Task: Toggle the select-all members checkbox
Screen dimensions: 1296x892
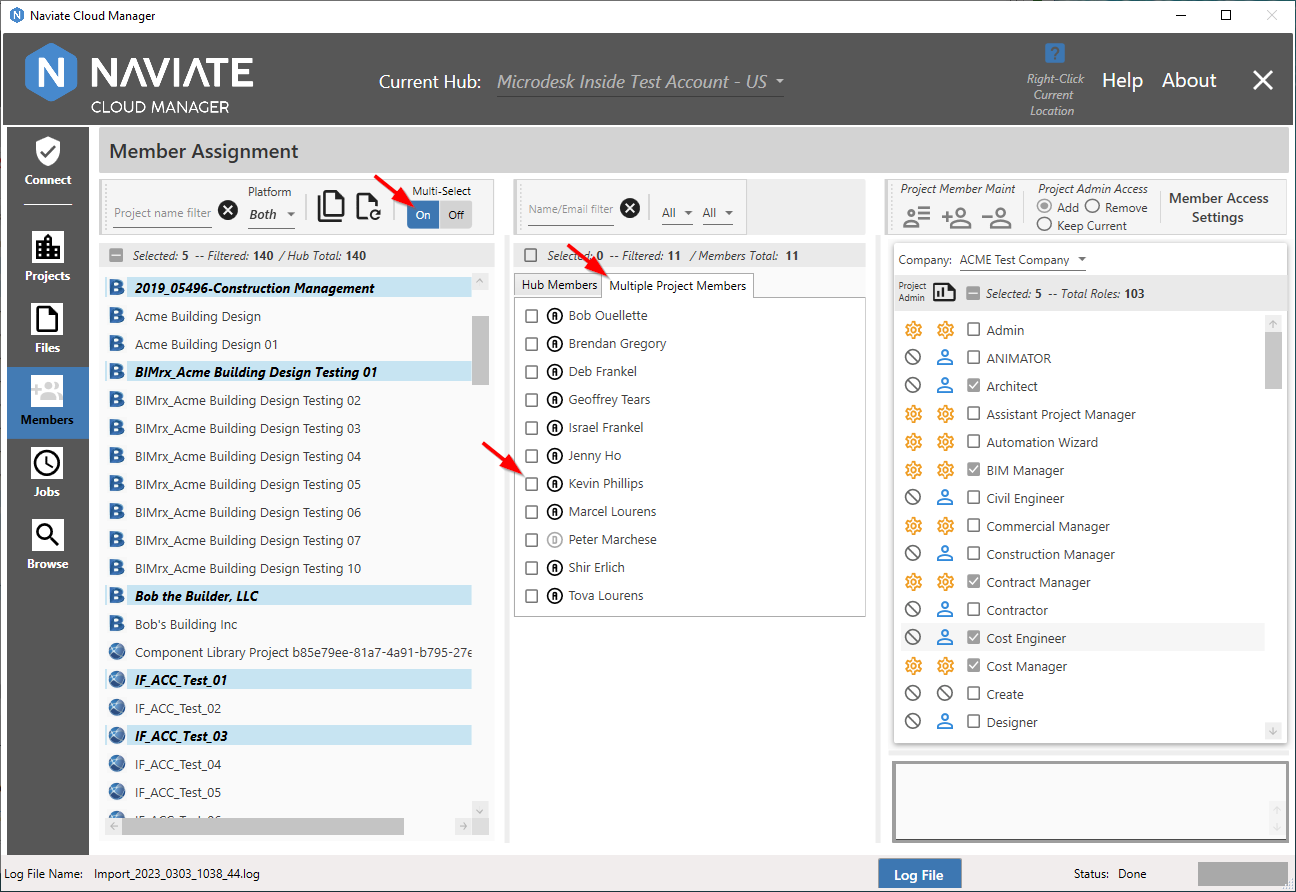Action: [x=531, y=256]
